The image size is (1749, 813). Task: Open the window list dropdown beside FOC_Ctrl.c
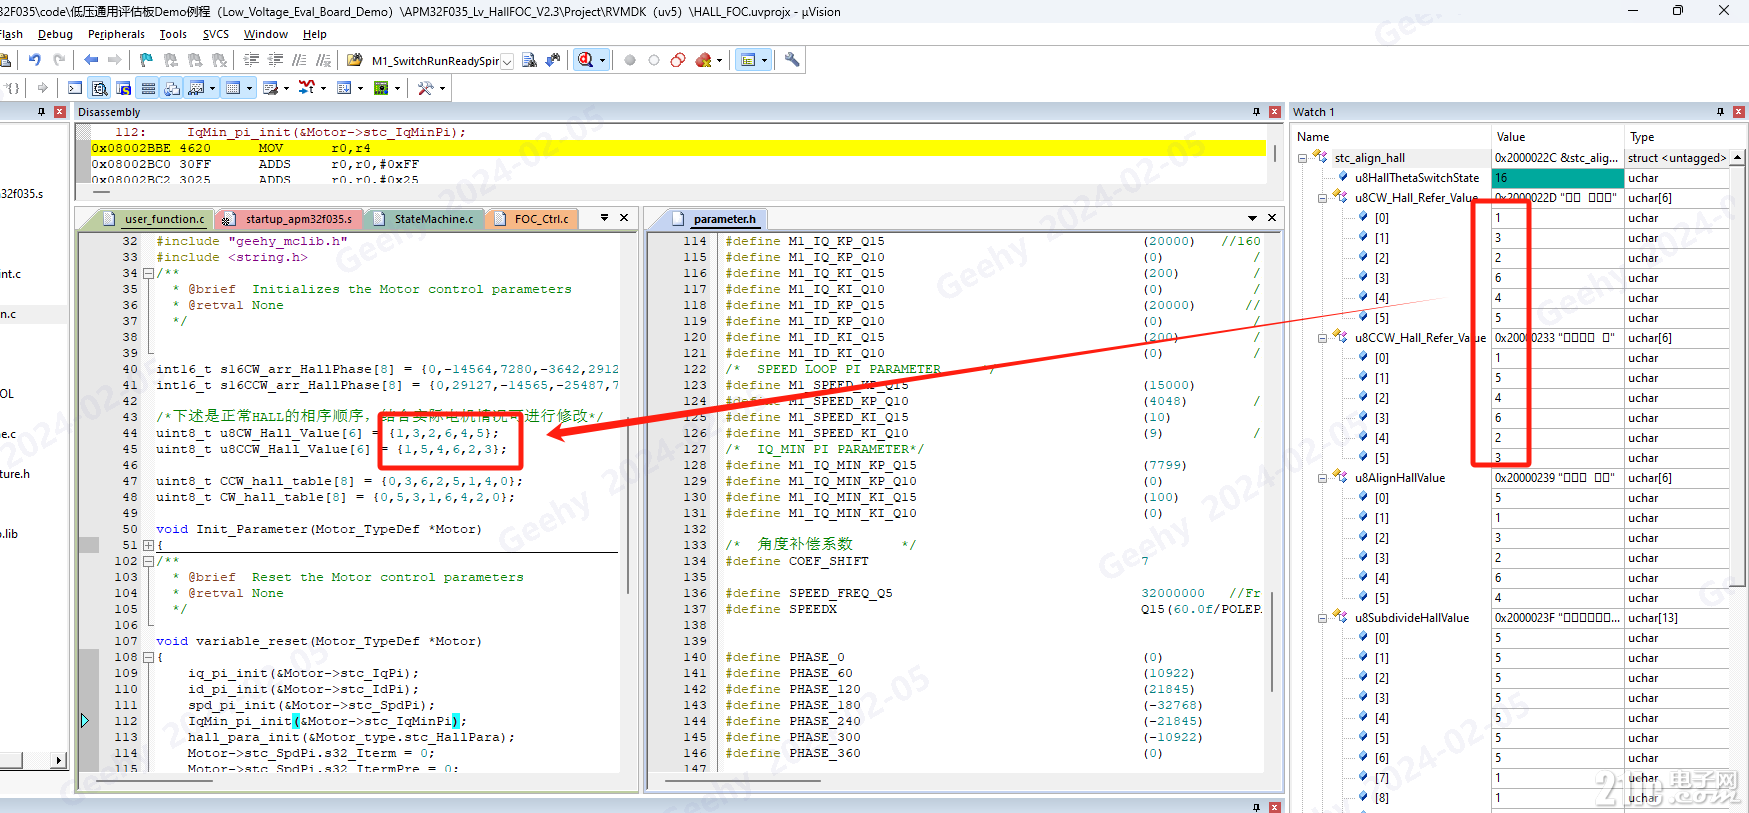coord(604,218)
